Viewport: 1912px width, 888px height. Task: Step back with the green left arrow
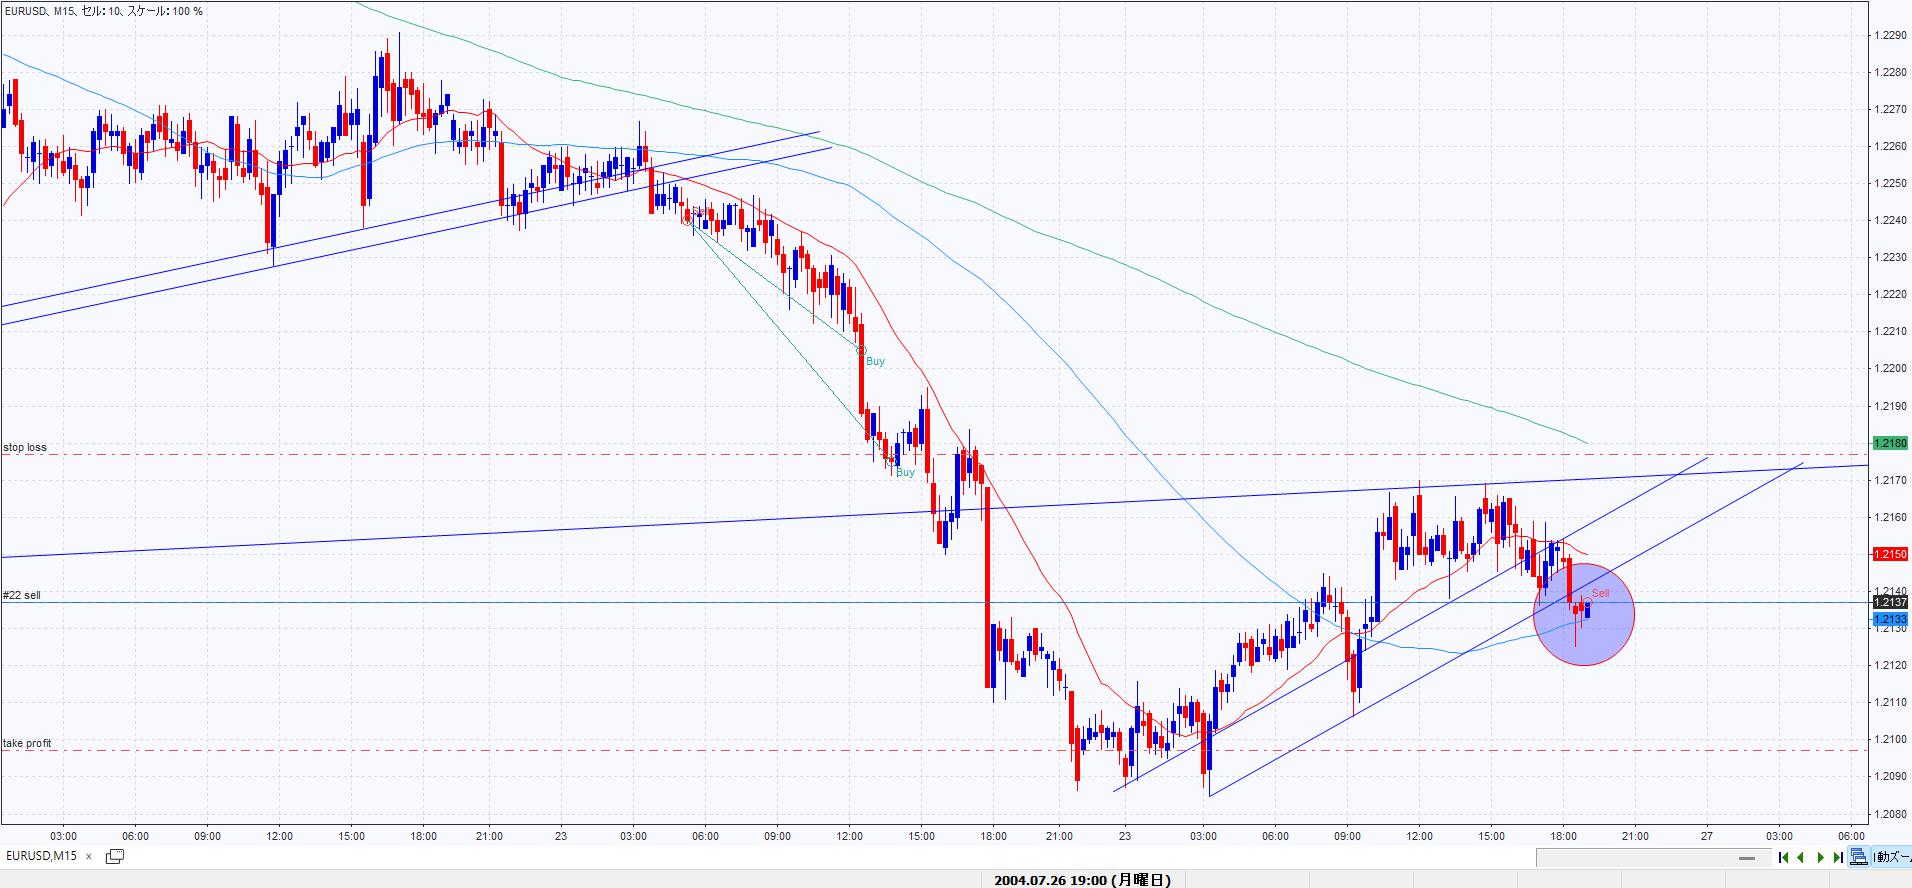(1801, 857)
